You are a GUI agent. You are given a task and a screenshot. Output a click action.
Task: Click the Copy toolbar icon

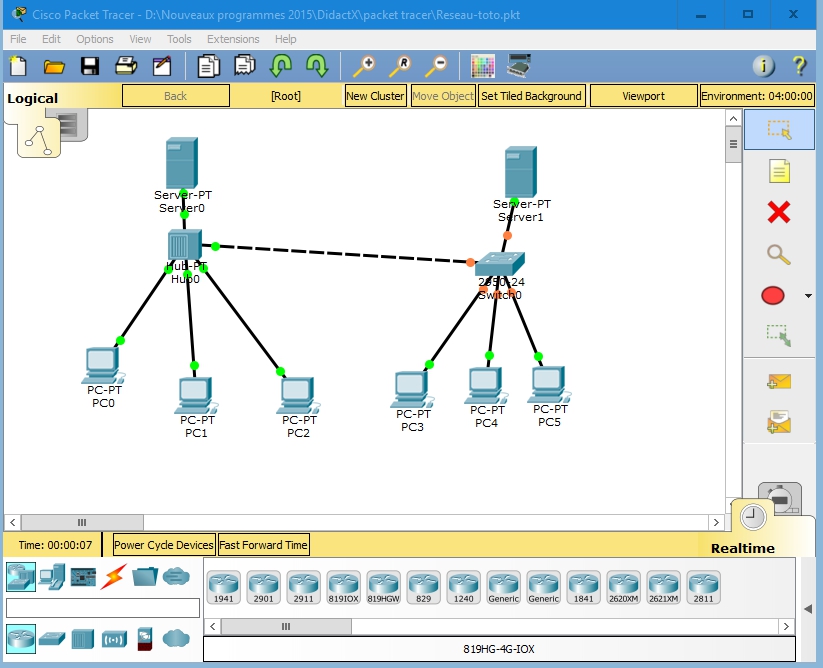[x=208, y=67]
